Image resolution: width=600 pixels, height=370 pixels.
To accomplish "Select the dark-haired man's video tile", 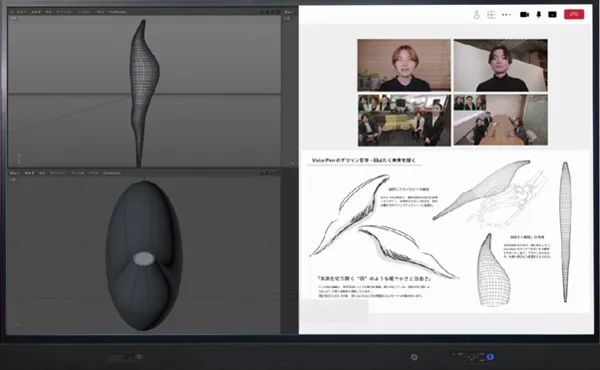I will 501,65.
